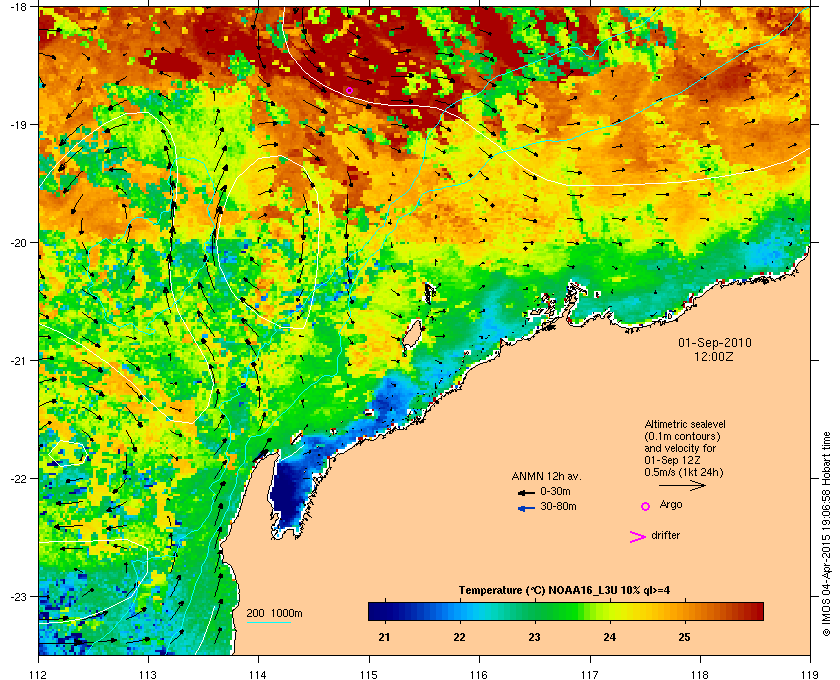Click the longitude axis label 112

[x=39, y=674]
